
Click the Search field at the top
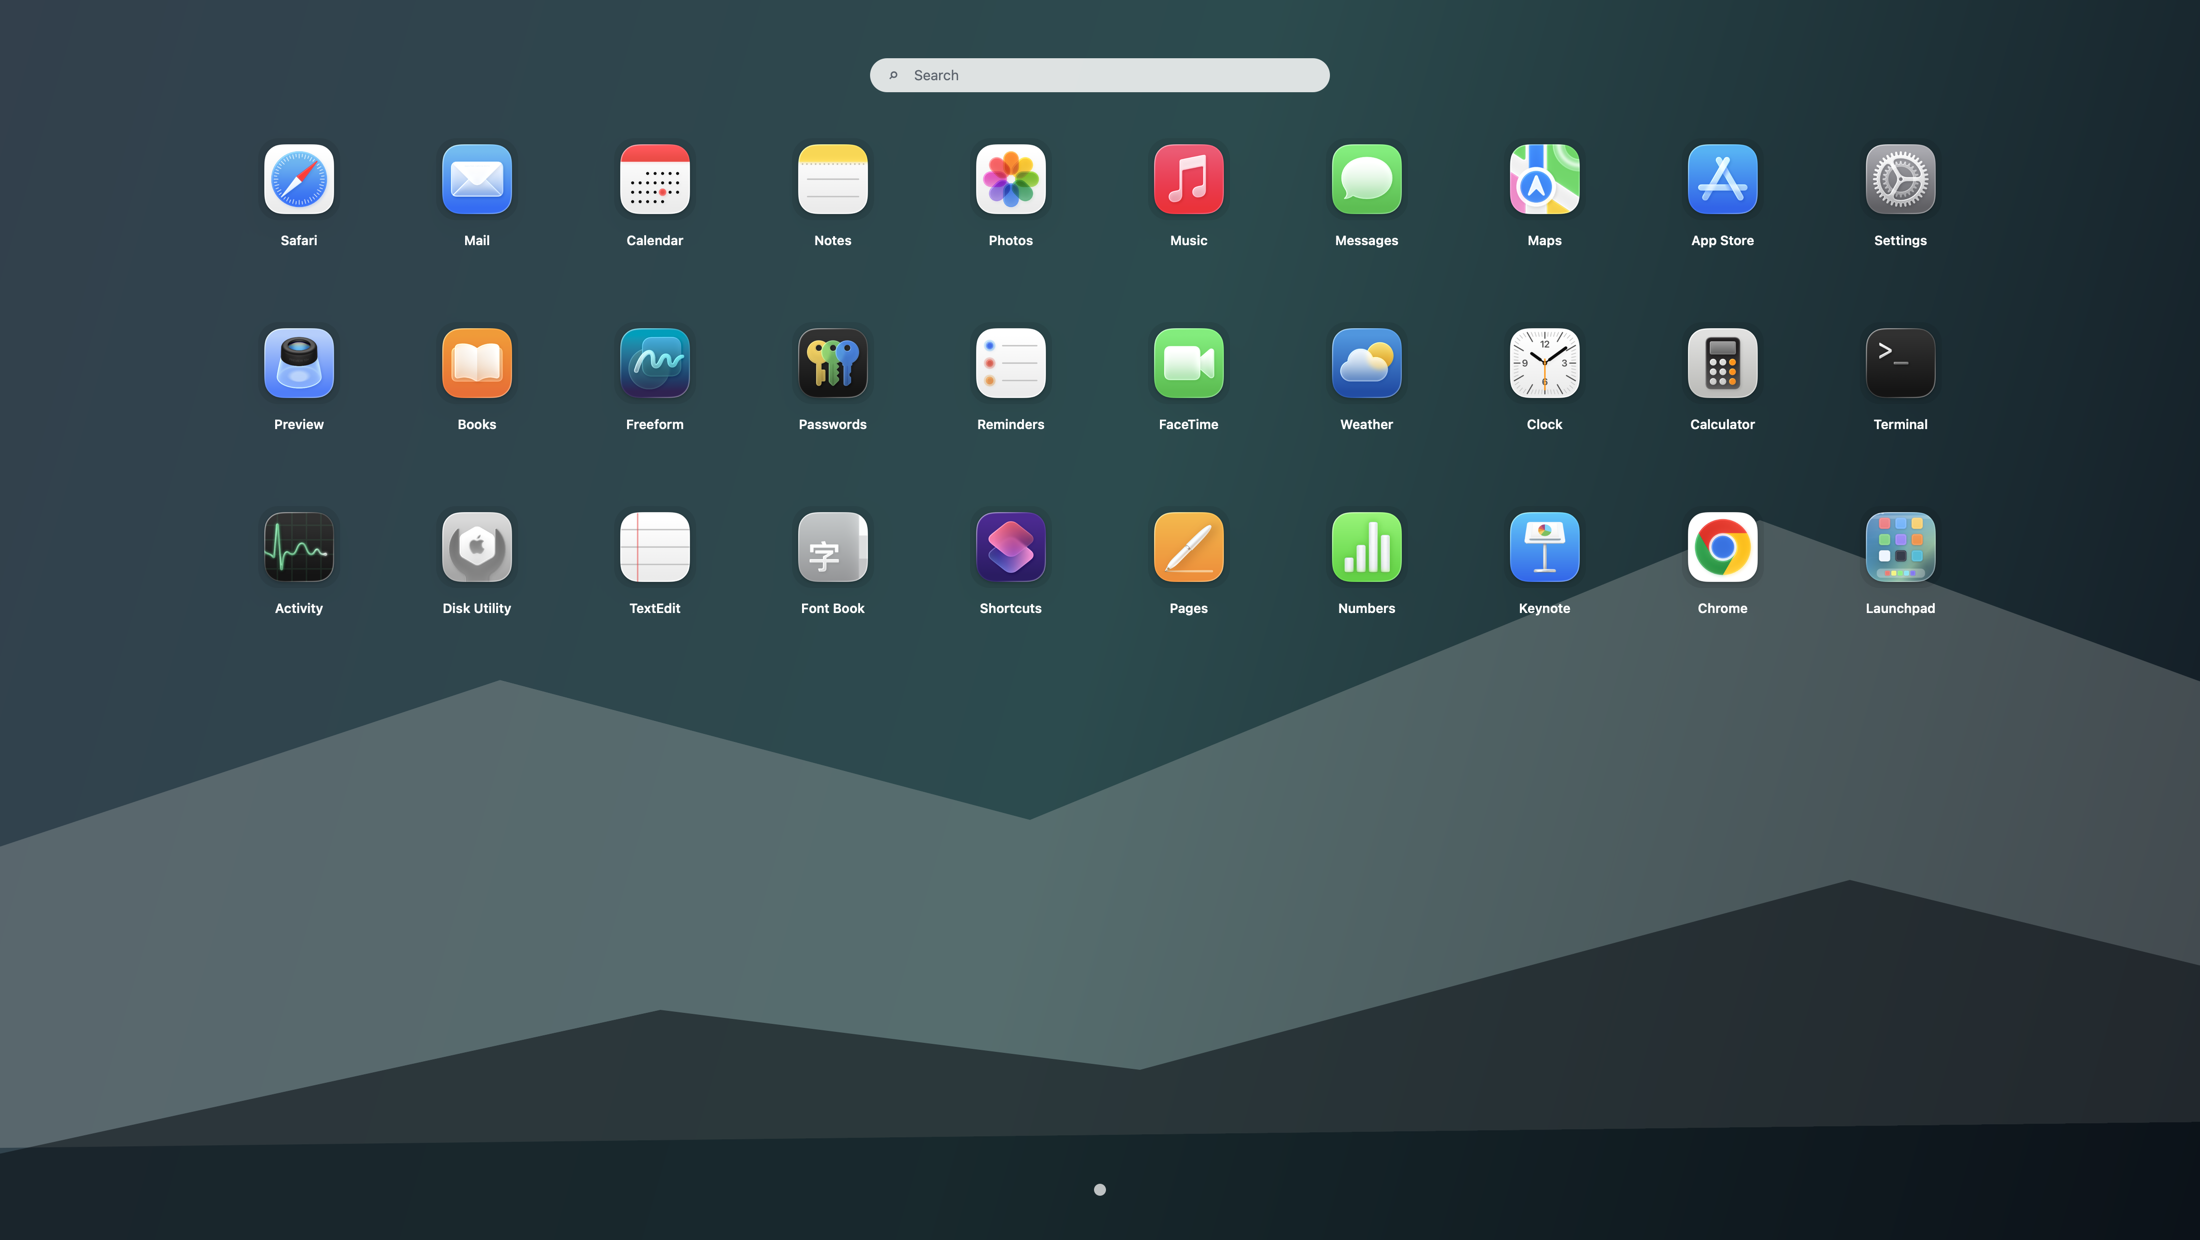(1100, 75)
